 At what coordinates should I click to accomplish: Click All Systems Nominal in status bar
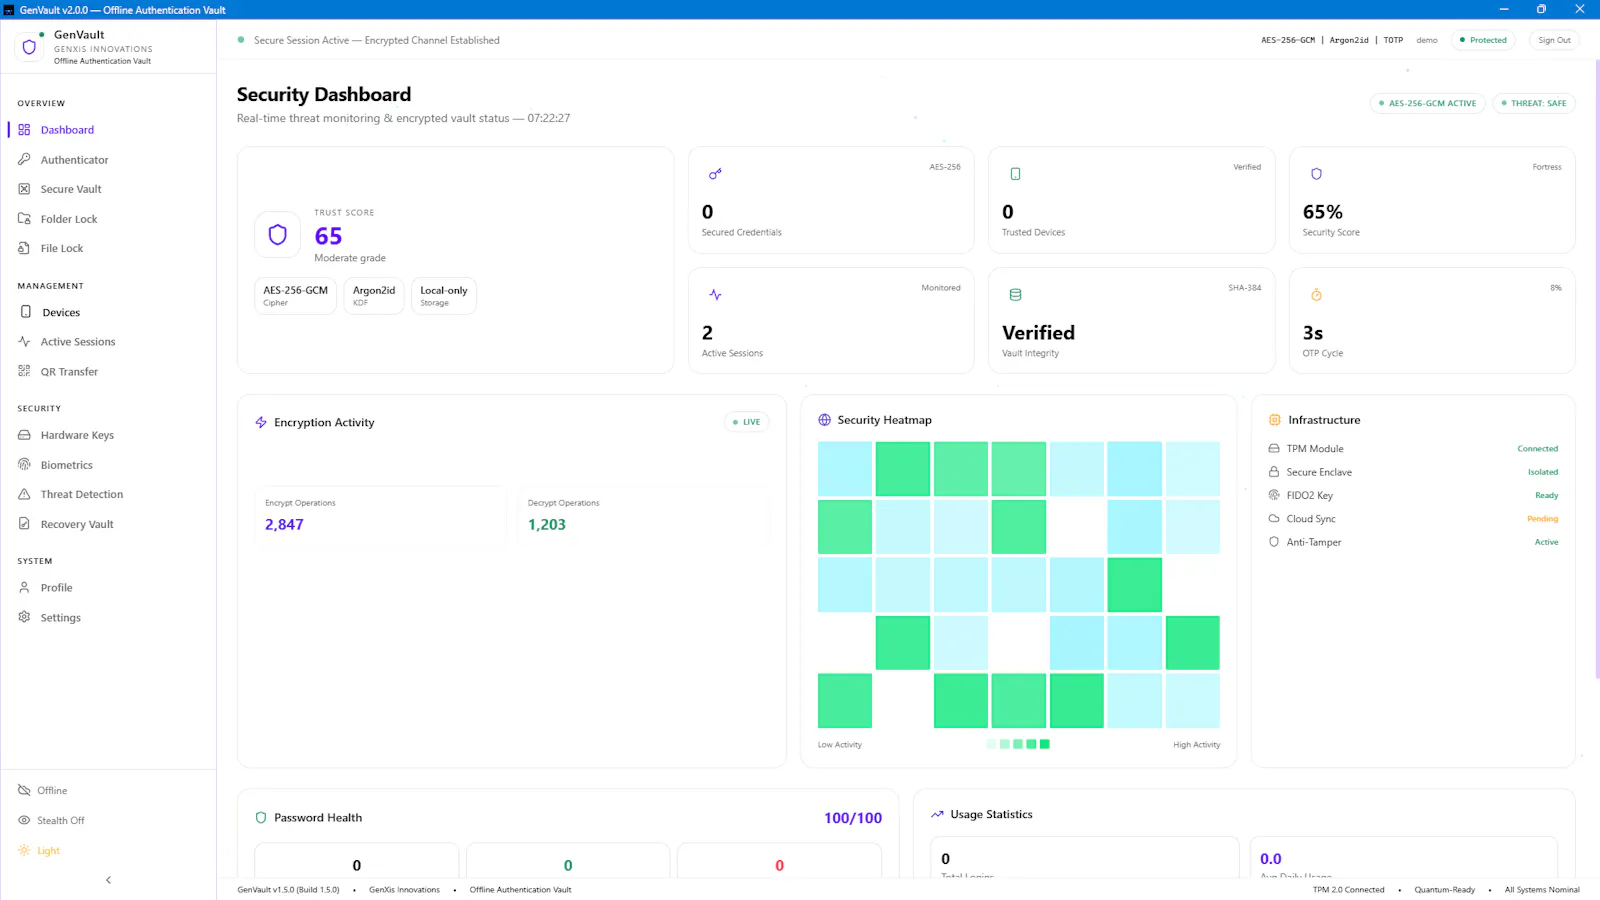tap(1542, 890)
